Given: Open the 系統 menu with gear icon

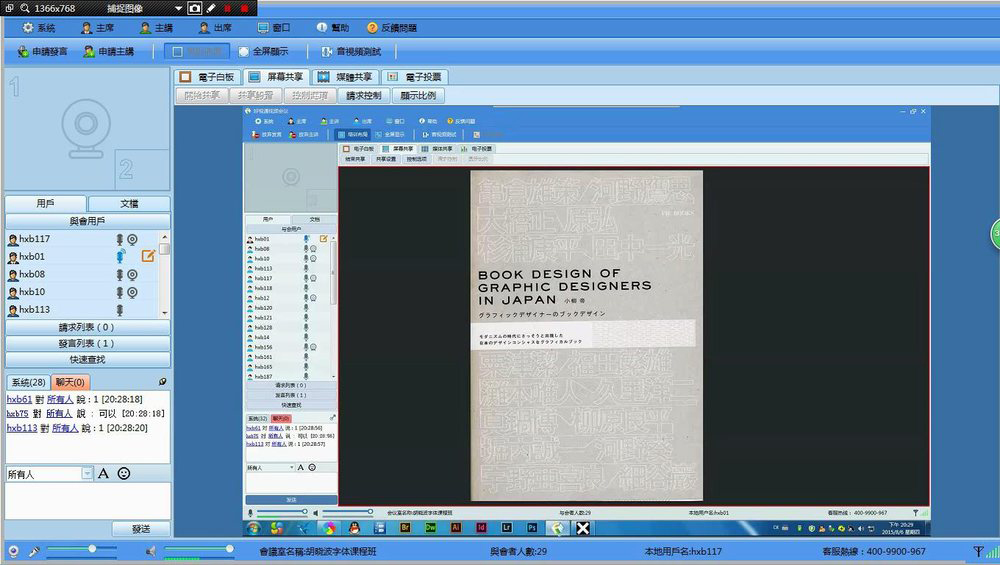Looking at the screenshot, I should 38,28.
